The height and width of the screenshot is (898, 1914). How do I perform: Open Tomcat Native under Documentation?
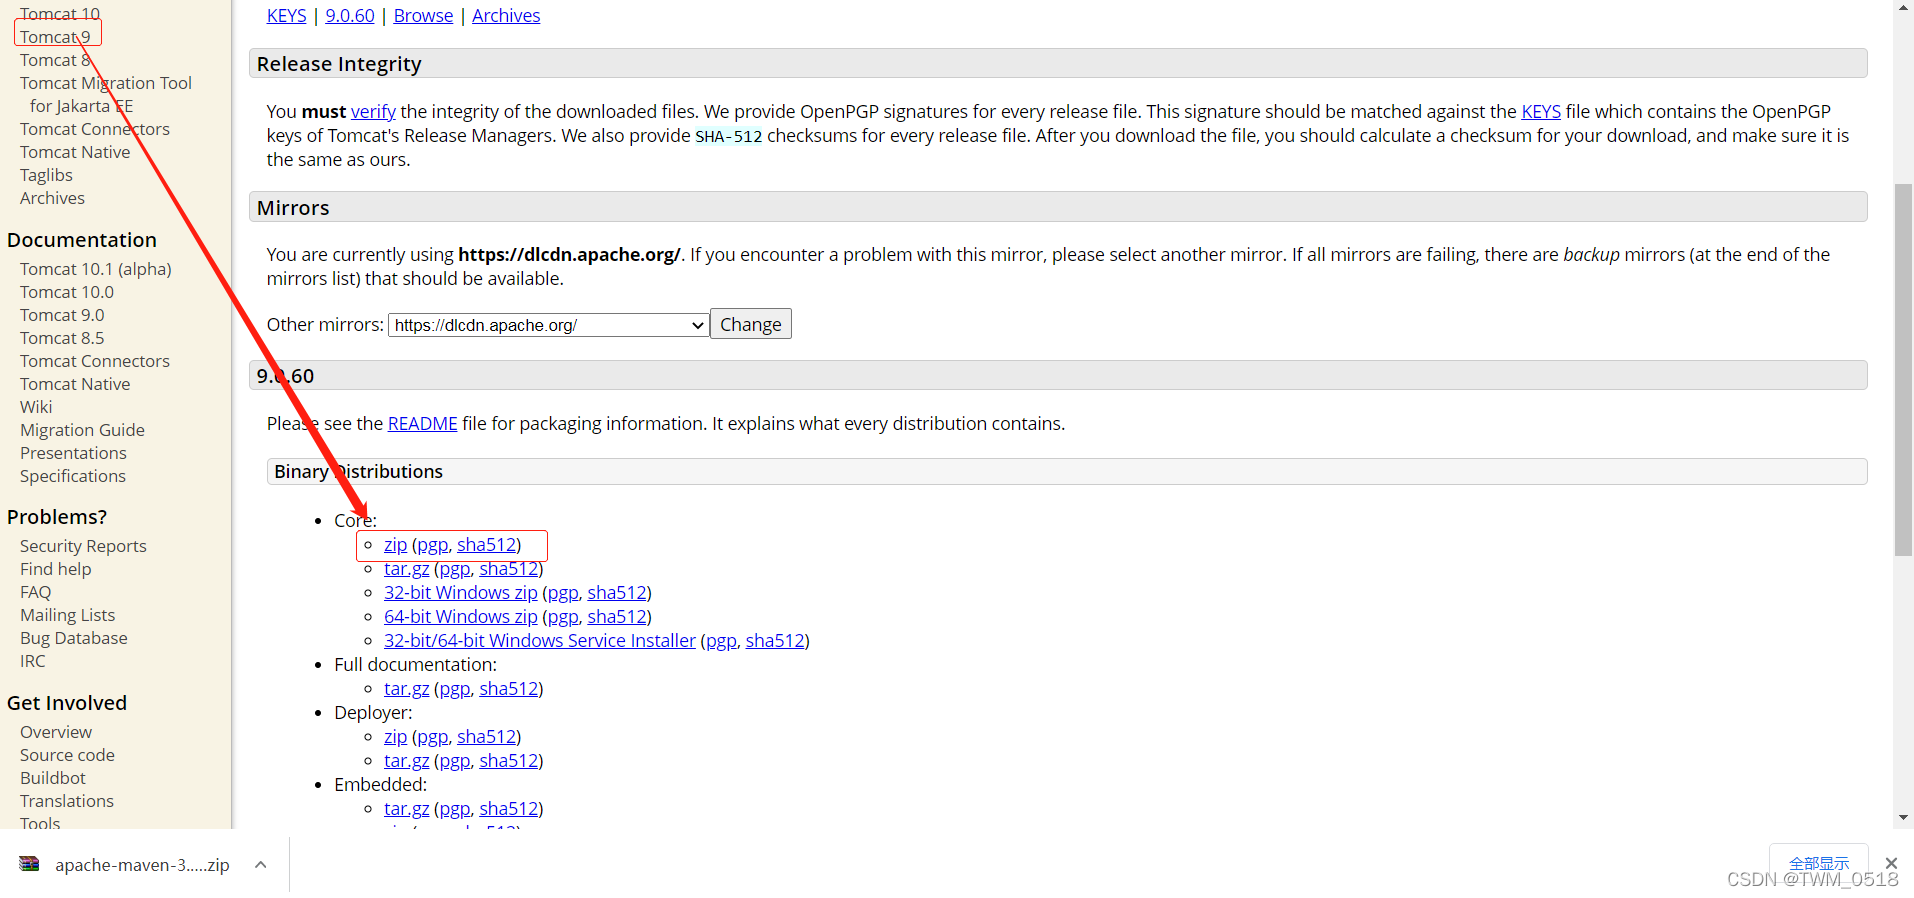coord(75,384)
